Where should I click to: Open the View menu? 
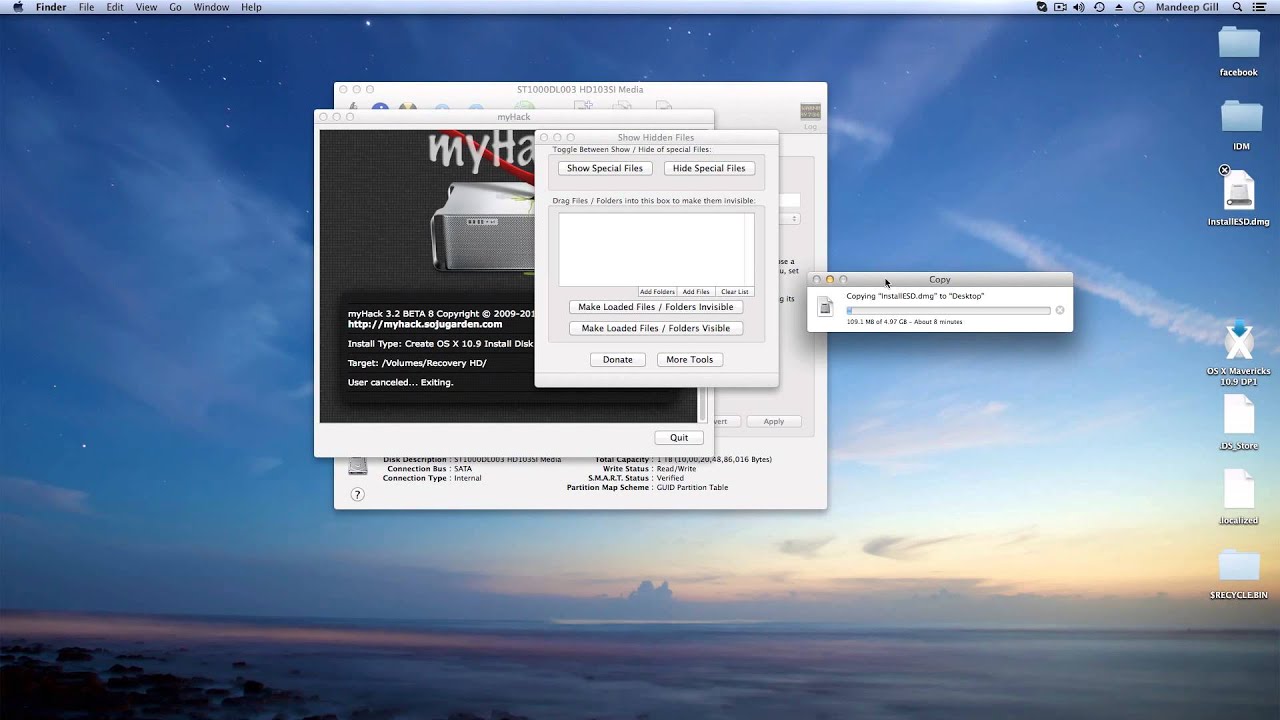146,7
